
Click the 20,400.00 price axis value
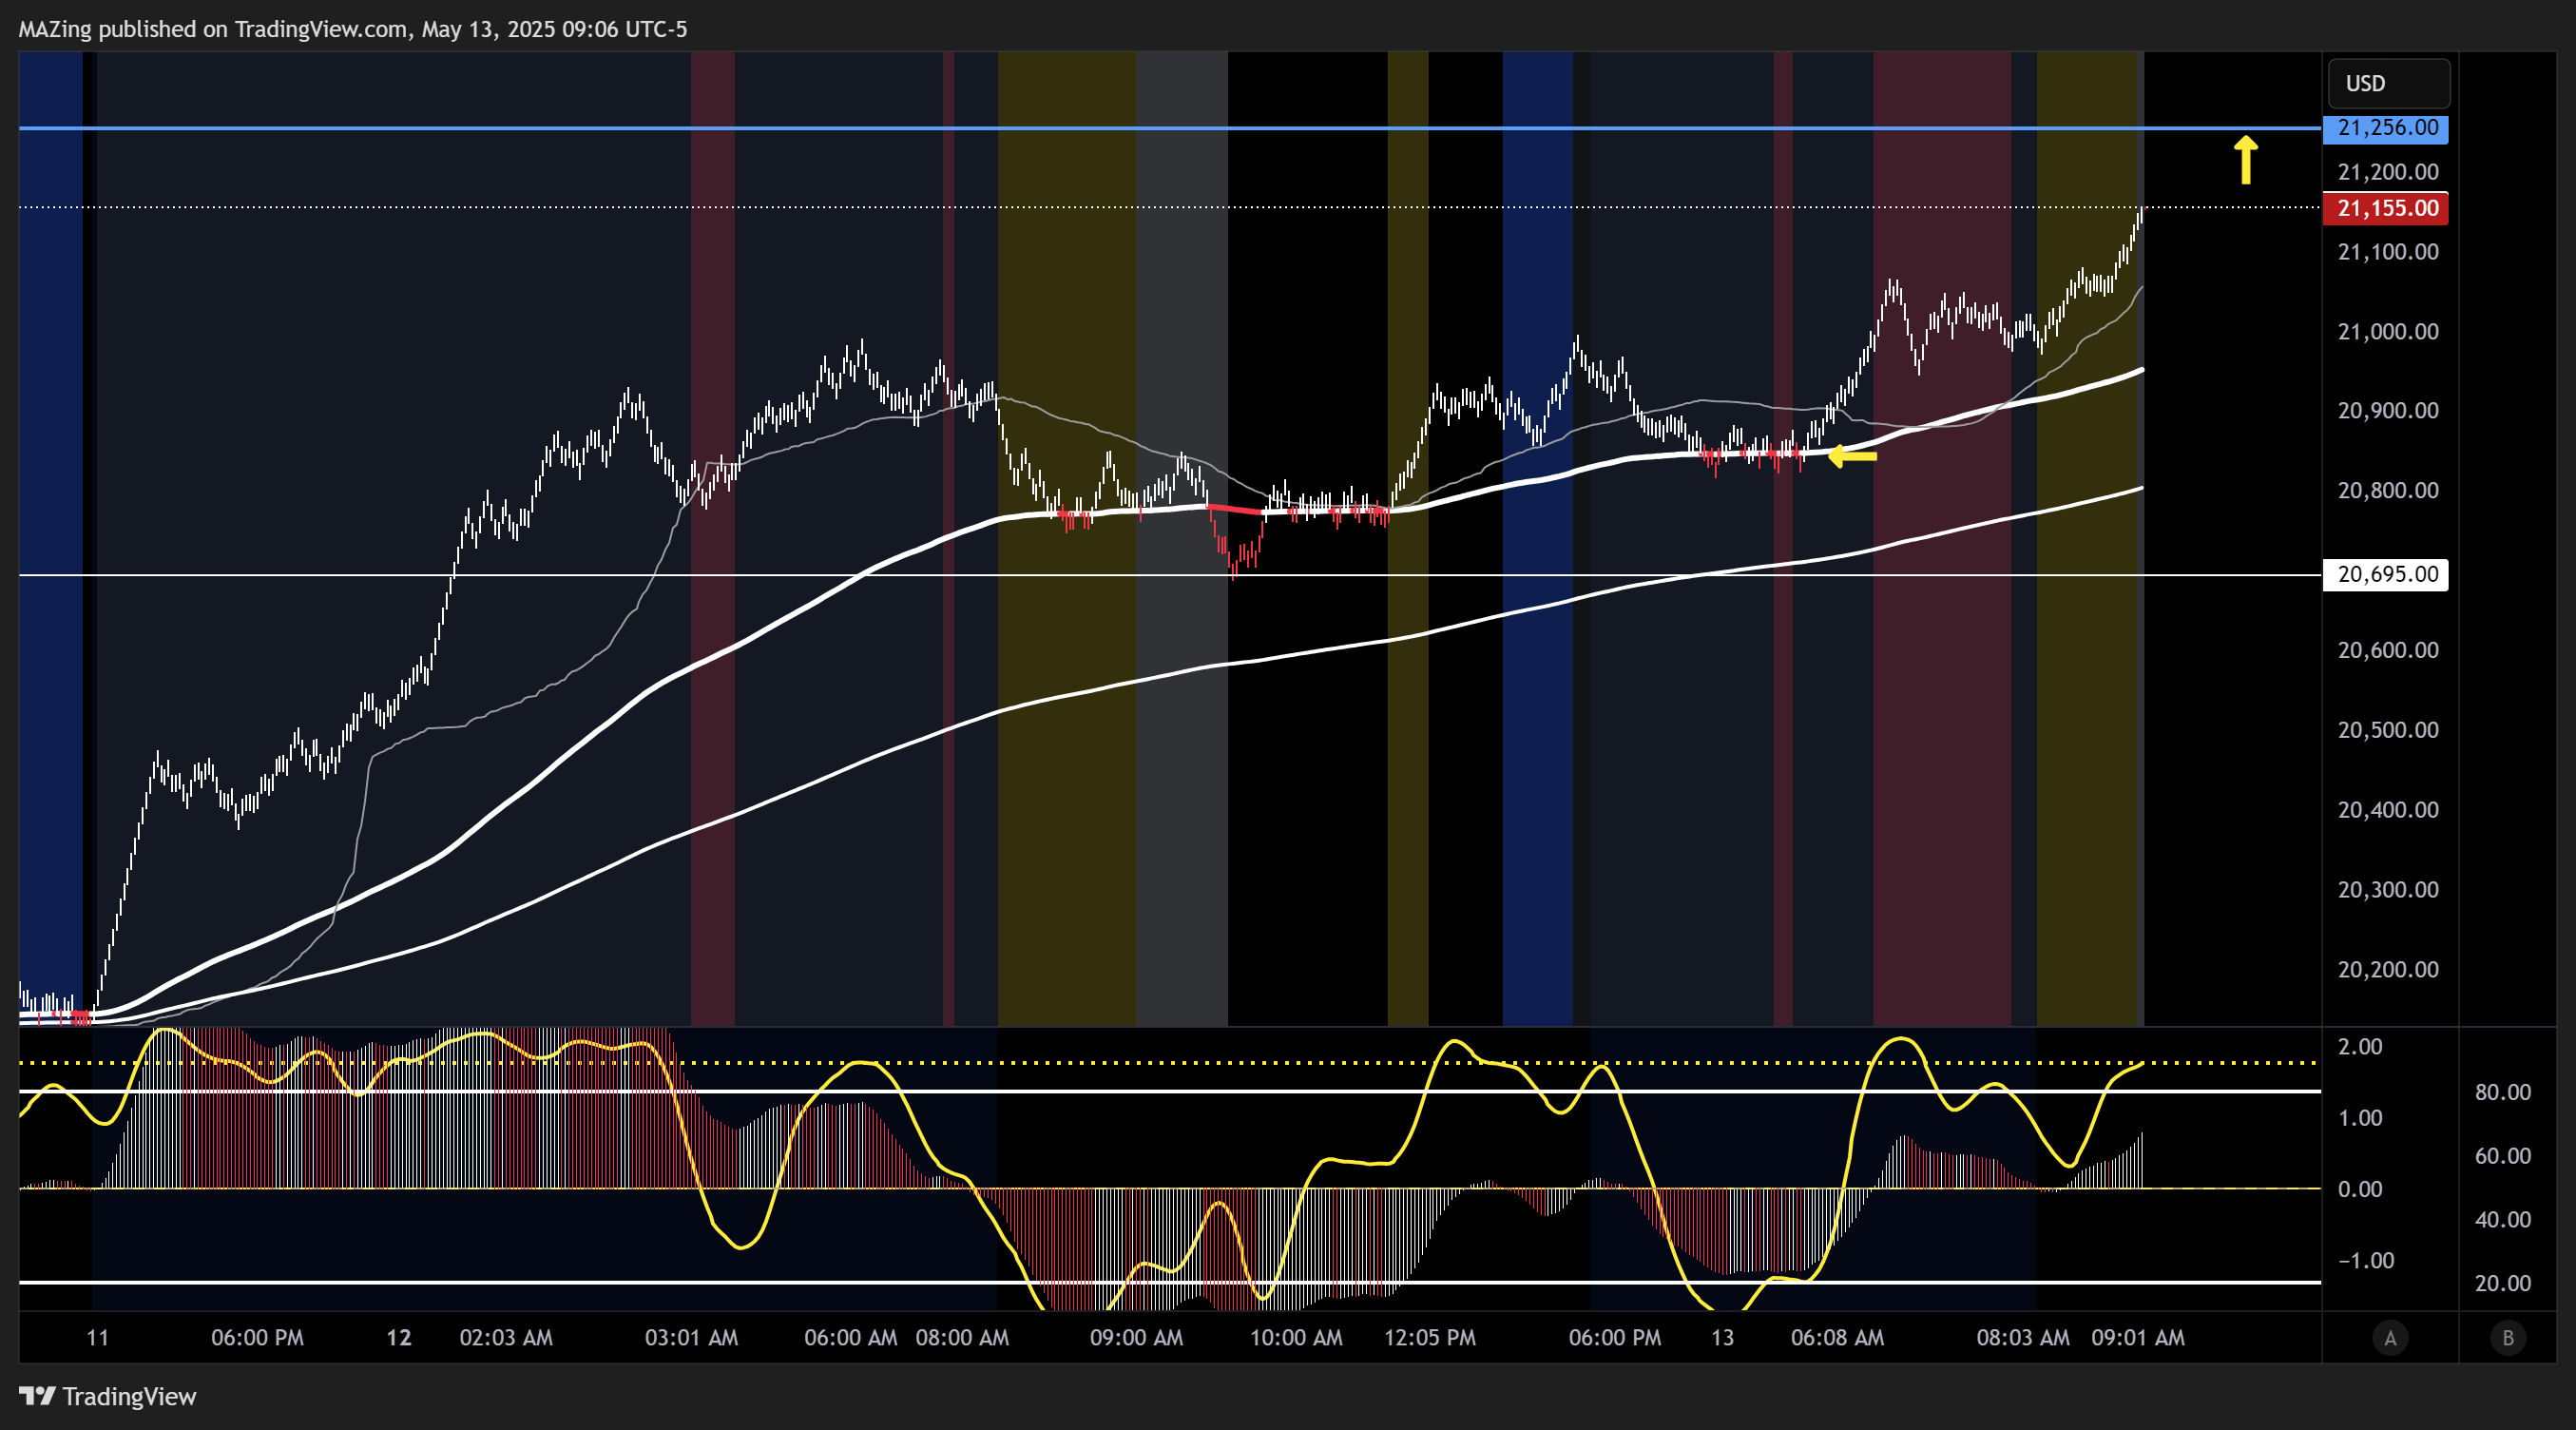tap(2388, 811)
